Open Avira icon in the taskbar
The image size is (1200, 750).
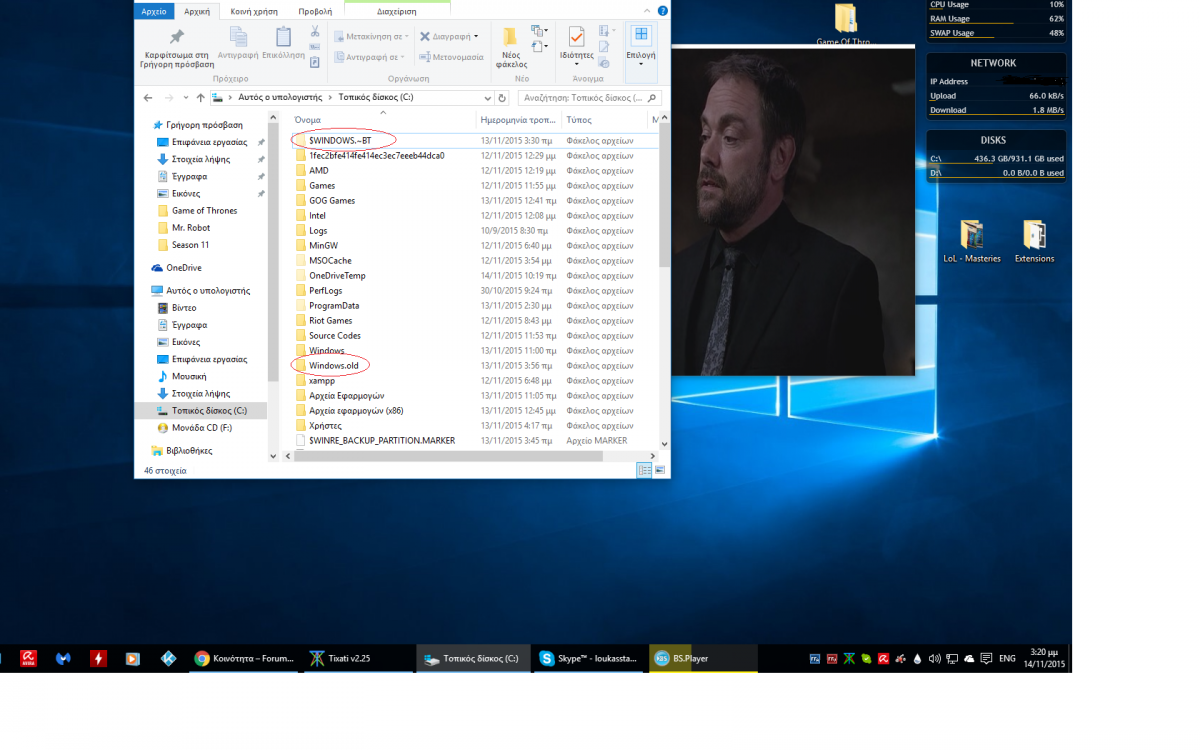click(x=28, y=658)
